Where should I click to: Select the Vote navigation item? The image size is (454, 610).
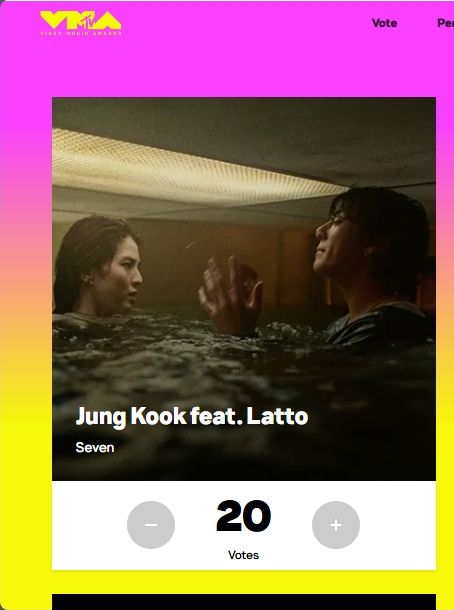click(x=384, y=23)
